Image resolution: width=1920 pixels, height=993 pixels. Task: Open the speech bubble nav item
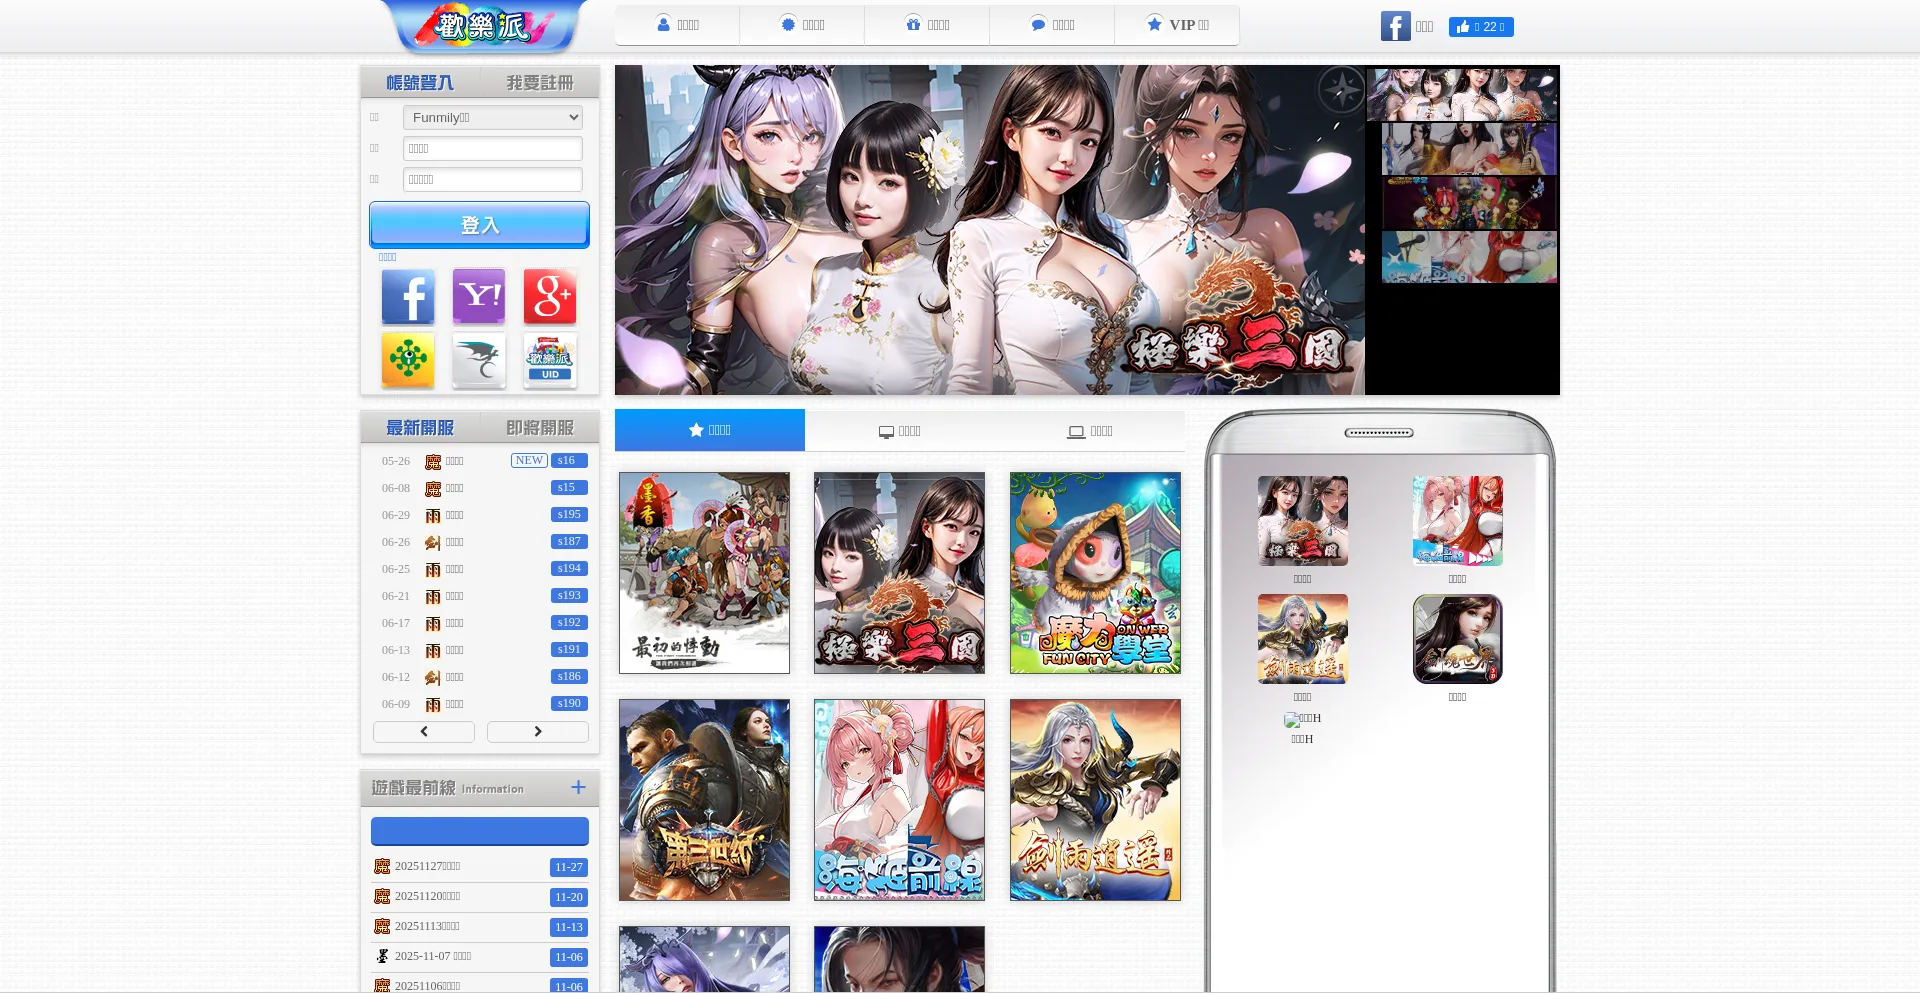[x=1052, y=25]
